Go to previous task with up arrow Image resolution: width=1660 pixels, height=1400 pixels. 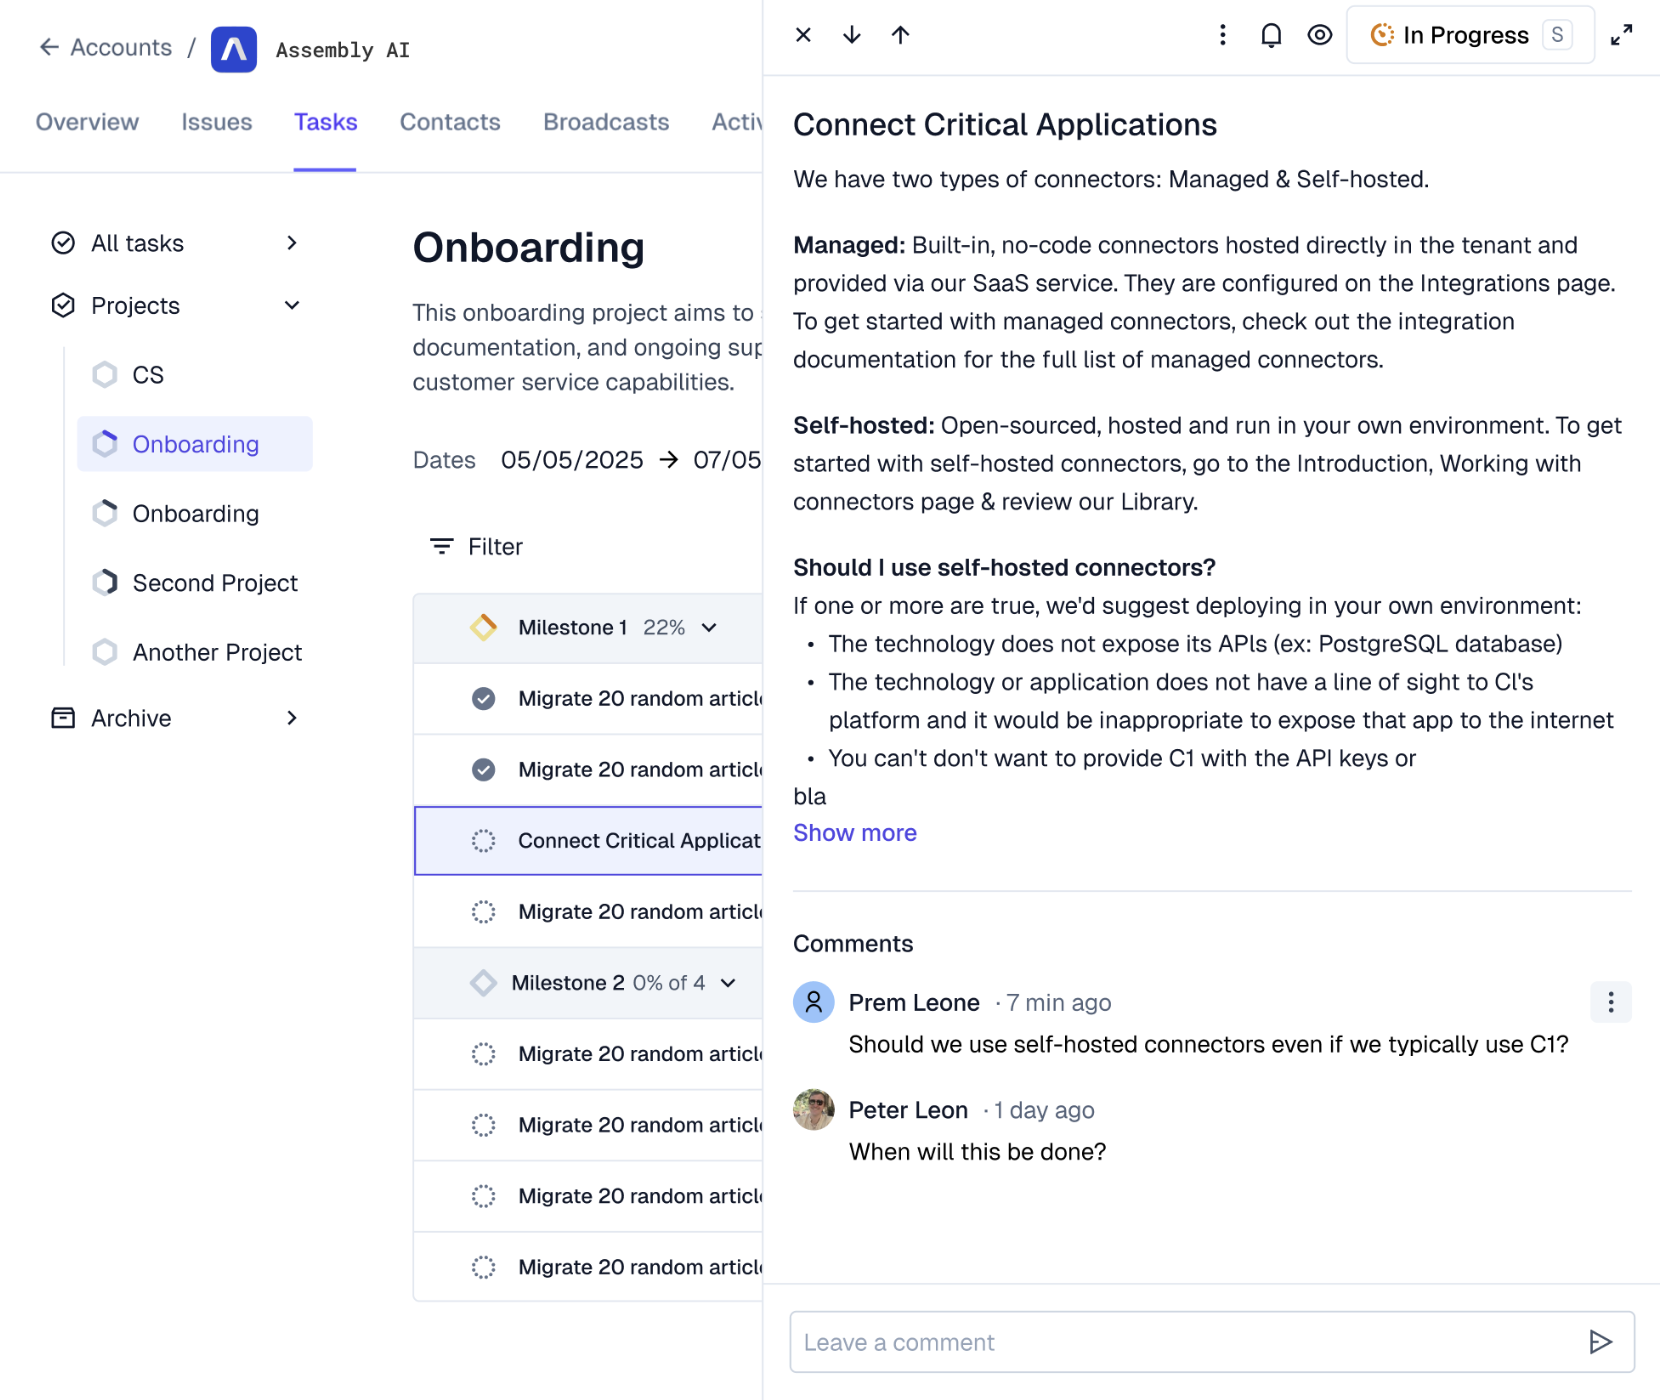pos(900,35)
